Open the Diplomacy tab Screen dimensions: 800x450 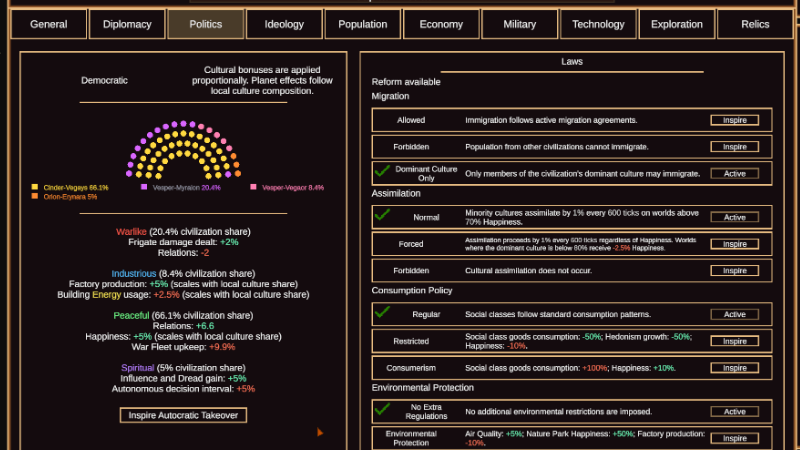pyautogui.click(x=127, y=24)
